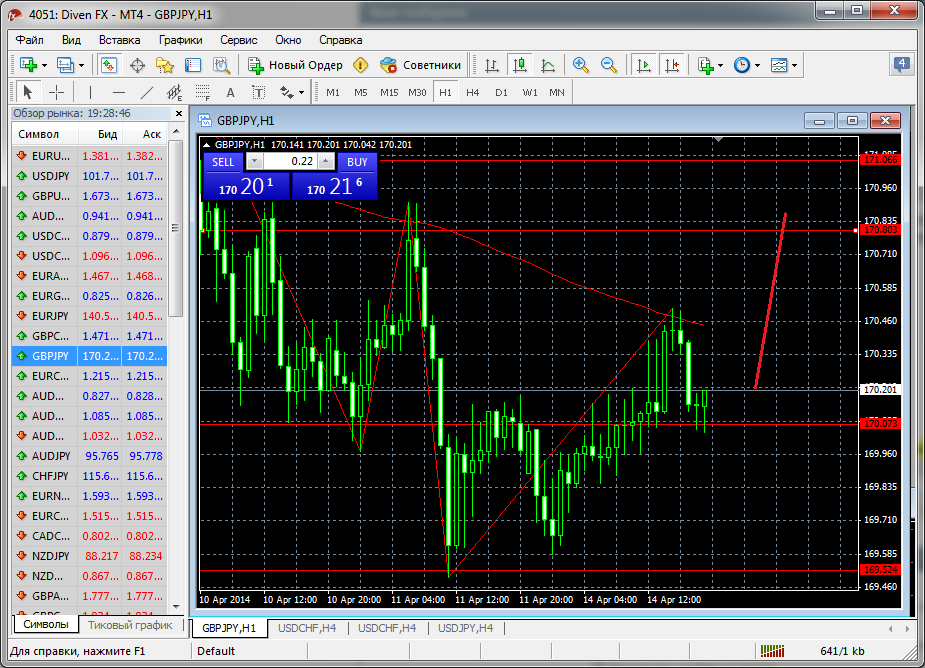Open the Файл menu
This screenshot has height=668, width=925.
29,40
